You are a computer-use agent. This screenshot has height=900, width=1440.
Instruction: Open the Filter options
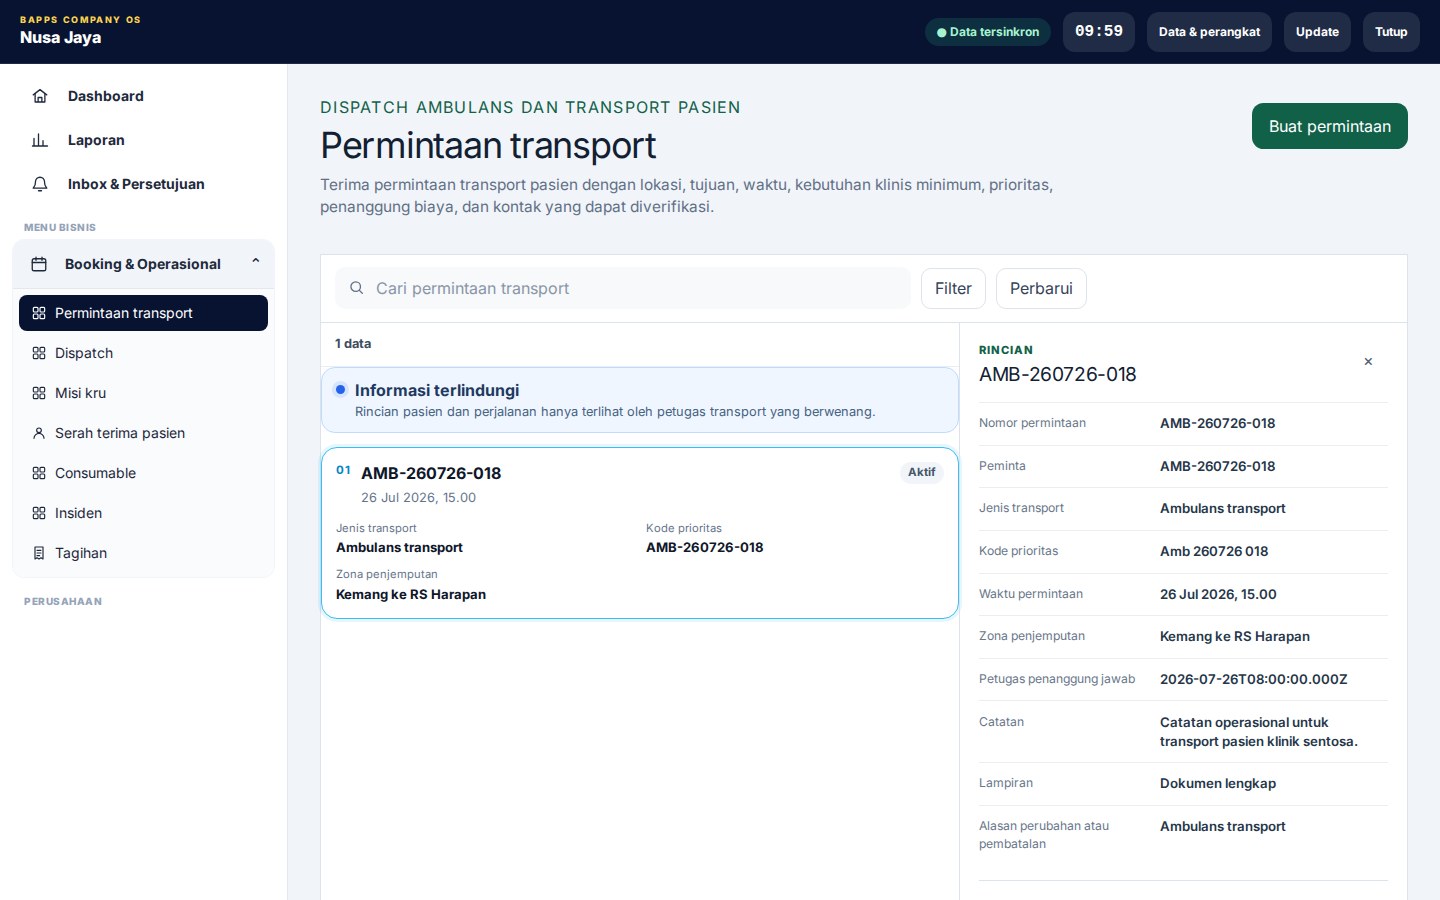[x=953, y=288]
